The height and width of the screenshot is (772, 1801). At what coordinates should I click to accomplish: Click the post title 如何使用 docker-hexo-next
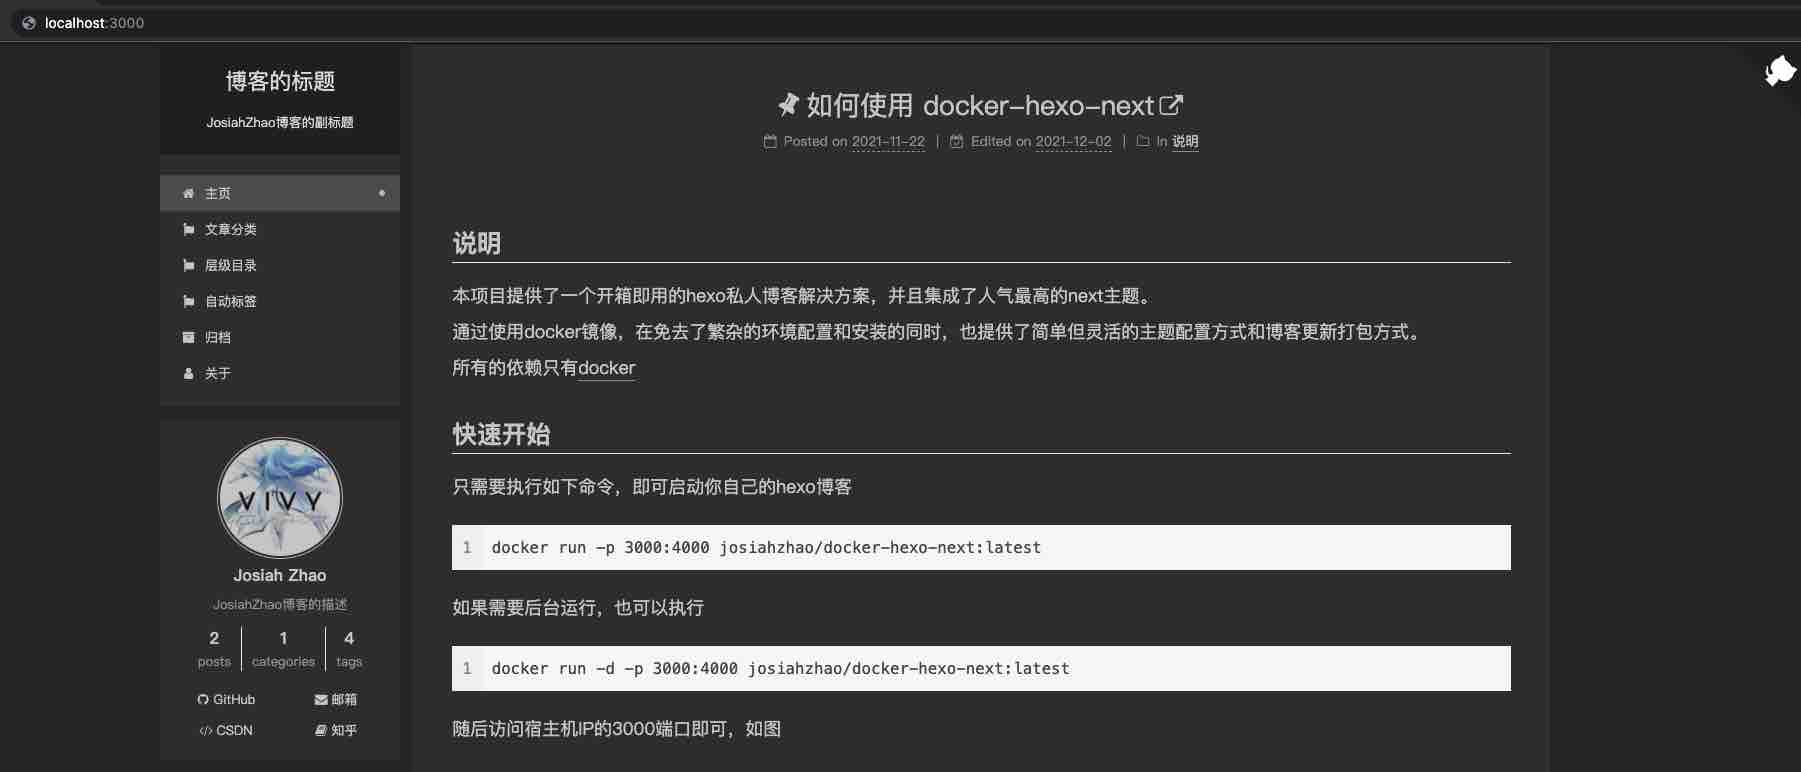980,105
